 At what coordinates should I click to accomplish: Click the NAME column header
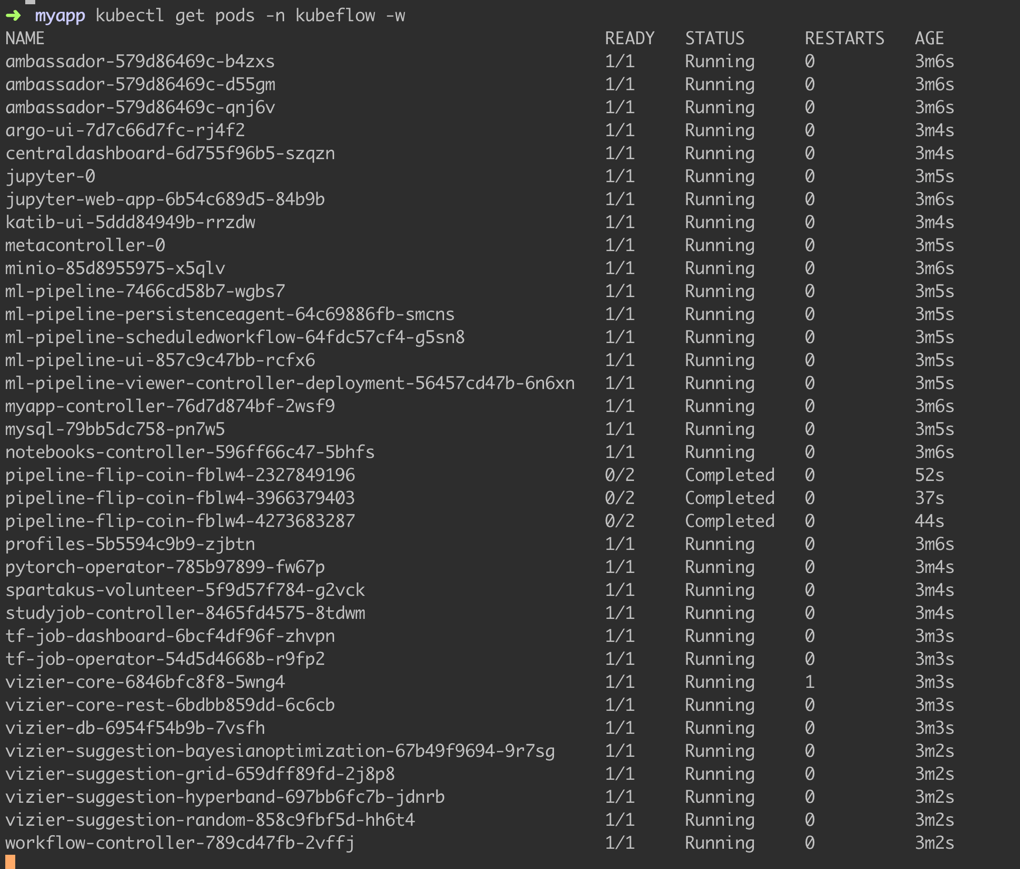[25, 39]
